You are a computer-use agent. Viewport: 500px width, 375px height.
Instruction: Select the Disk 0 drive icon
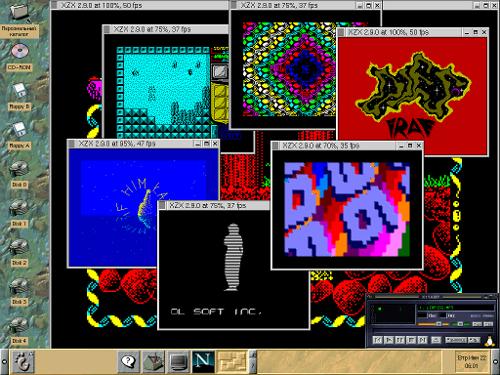coord(19,169)
